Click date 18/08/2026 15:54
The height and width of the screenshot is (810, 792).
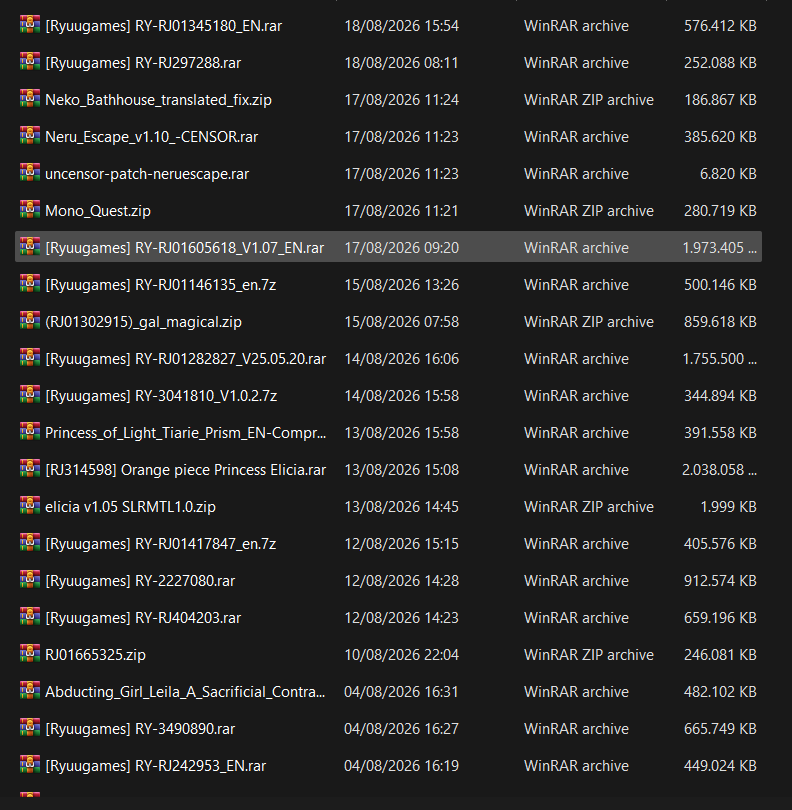401,26
